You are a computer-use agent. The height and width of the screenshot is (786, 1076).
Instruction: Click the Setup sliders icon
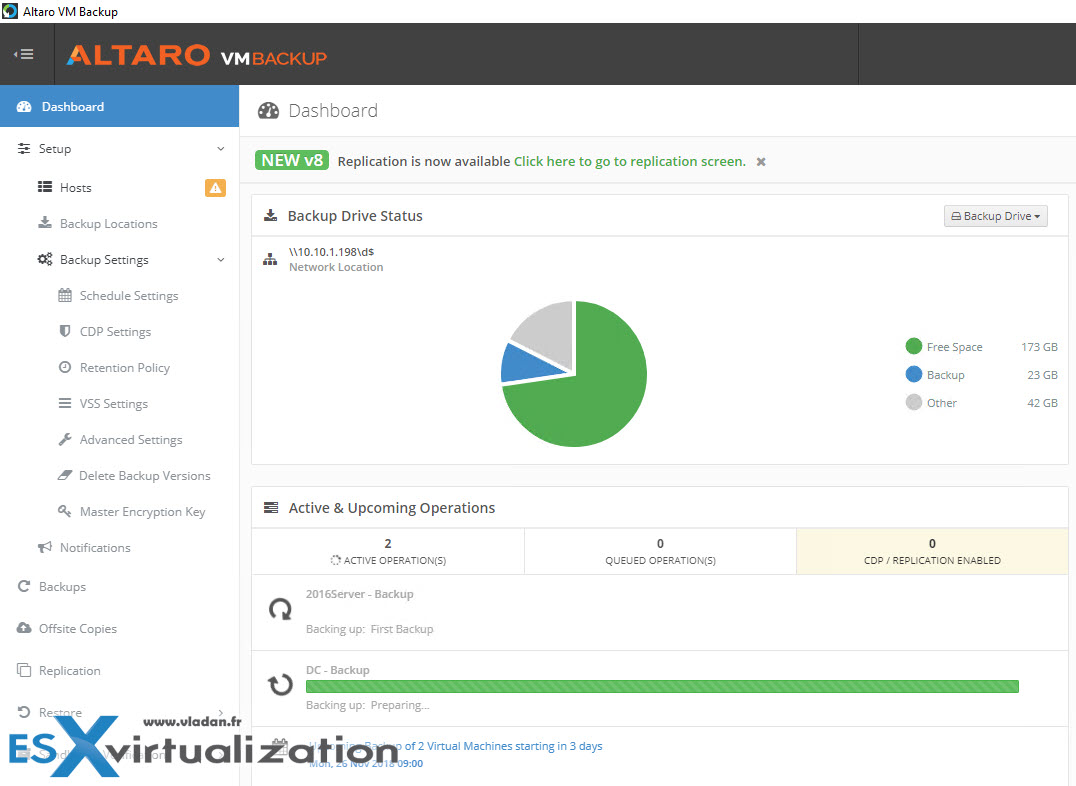pyautogui.click(x=24, y=148)
